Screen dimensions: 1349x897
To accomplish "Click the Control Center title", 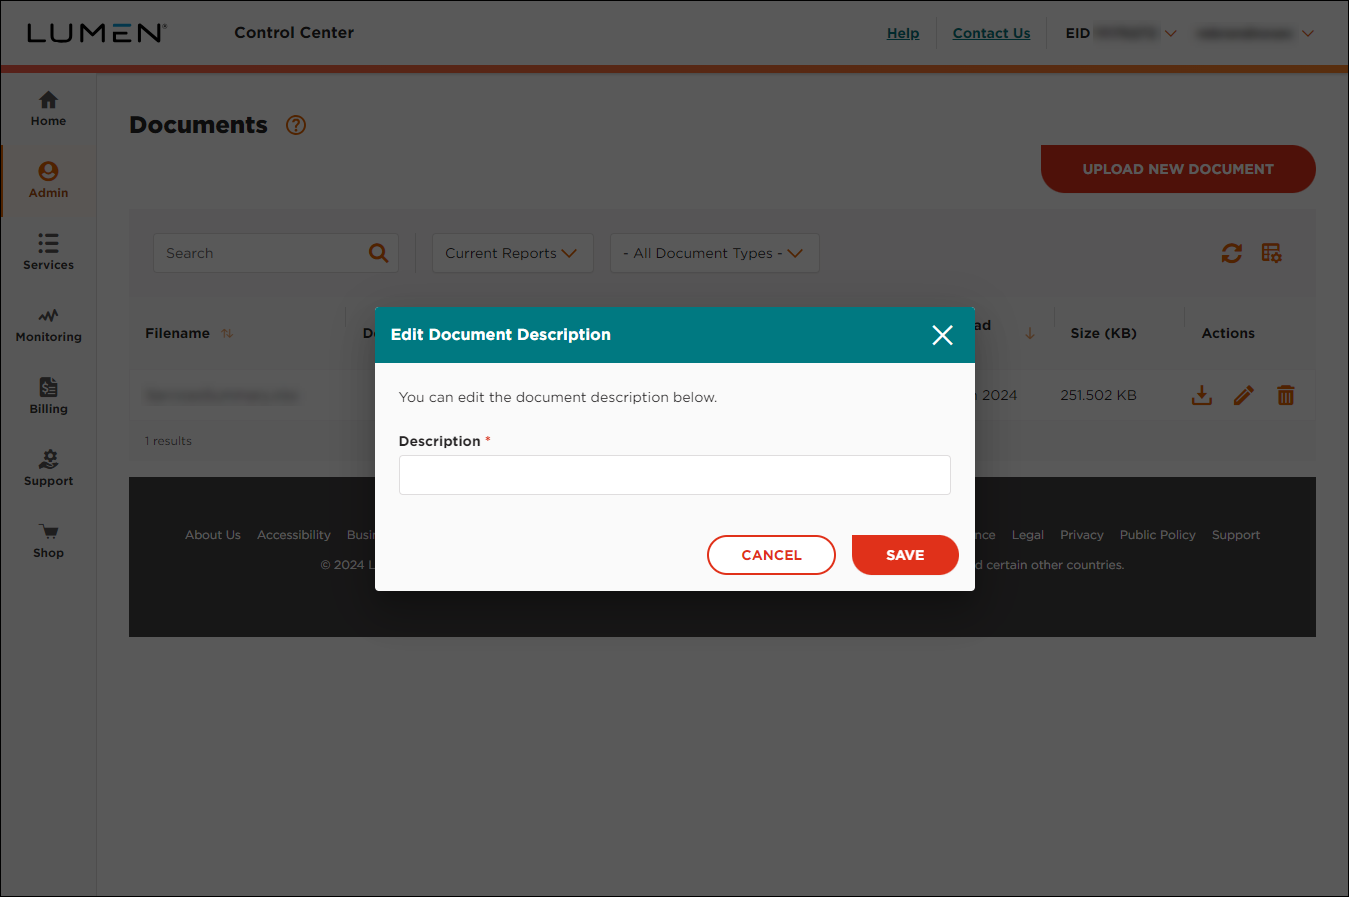I will coord(294,33).
